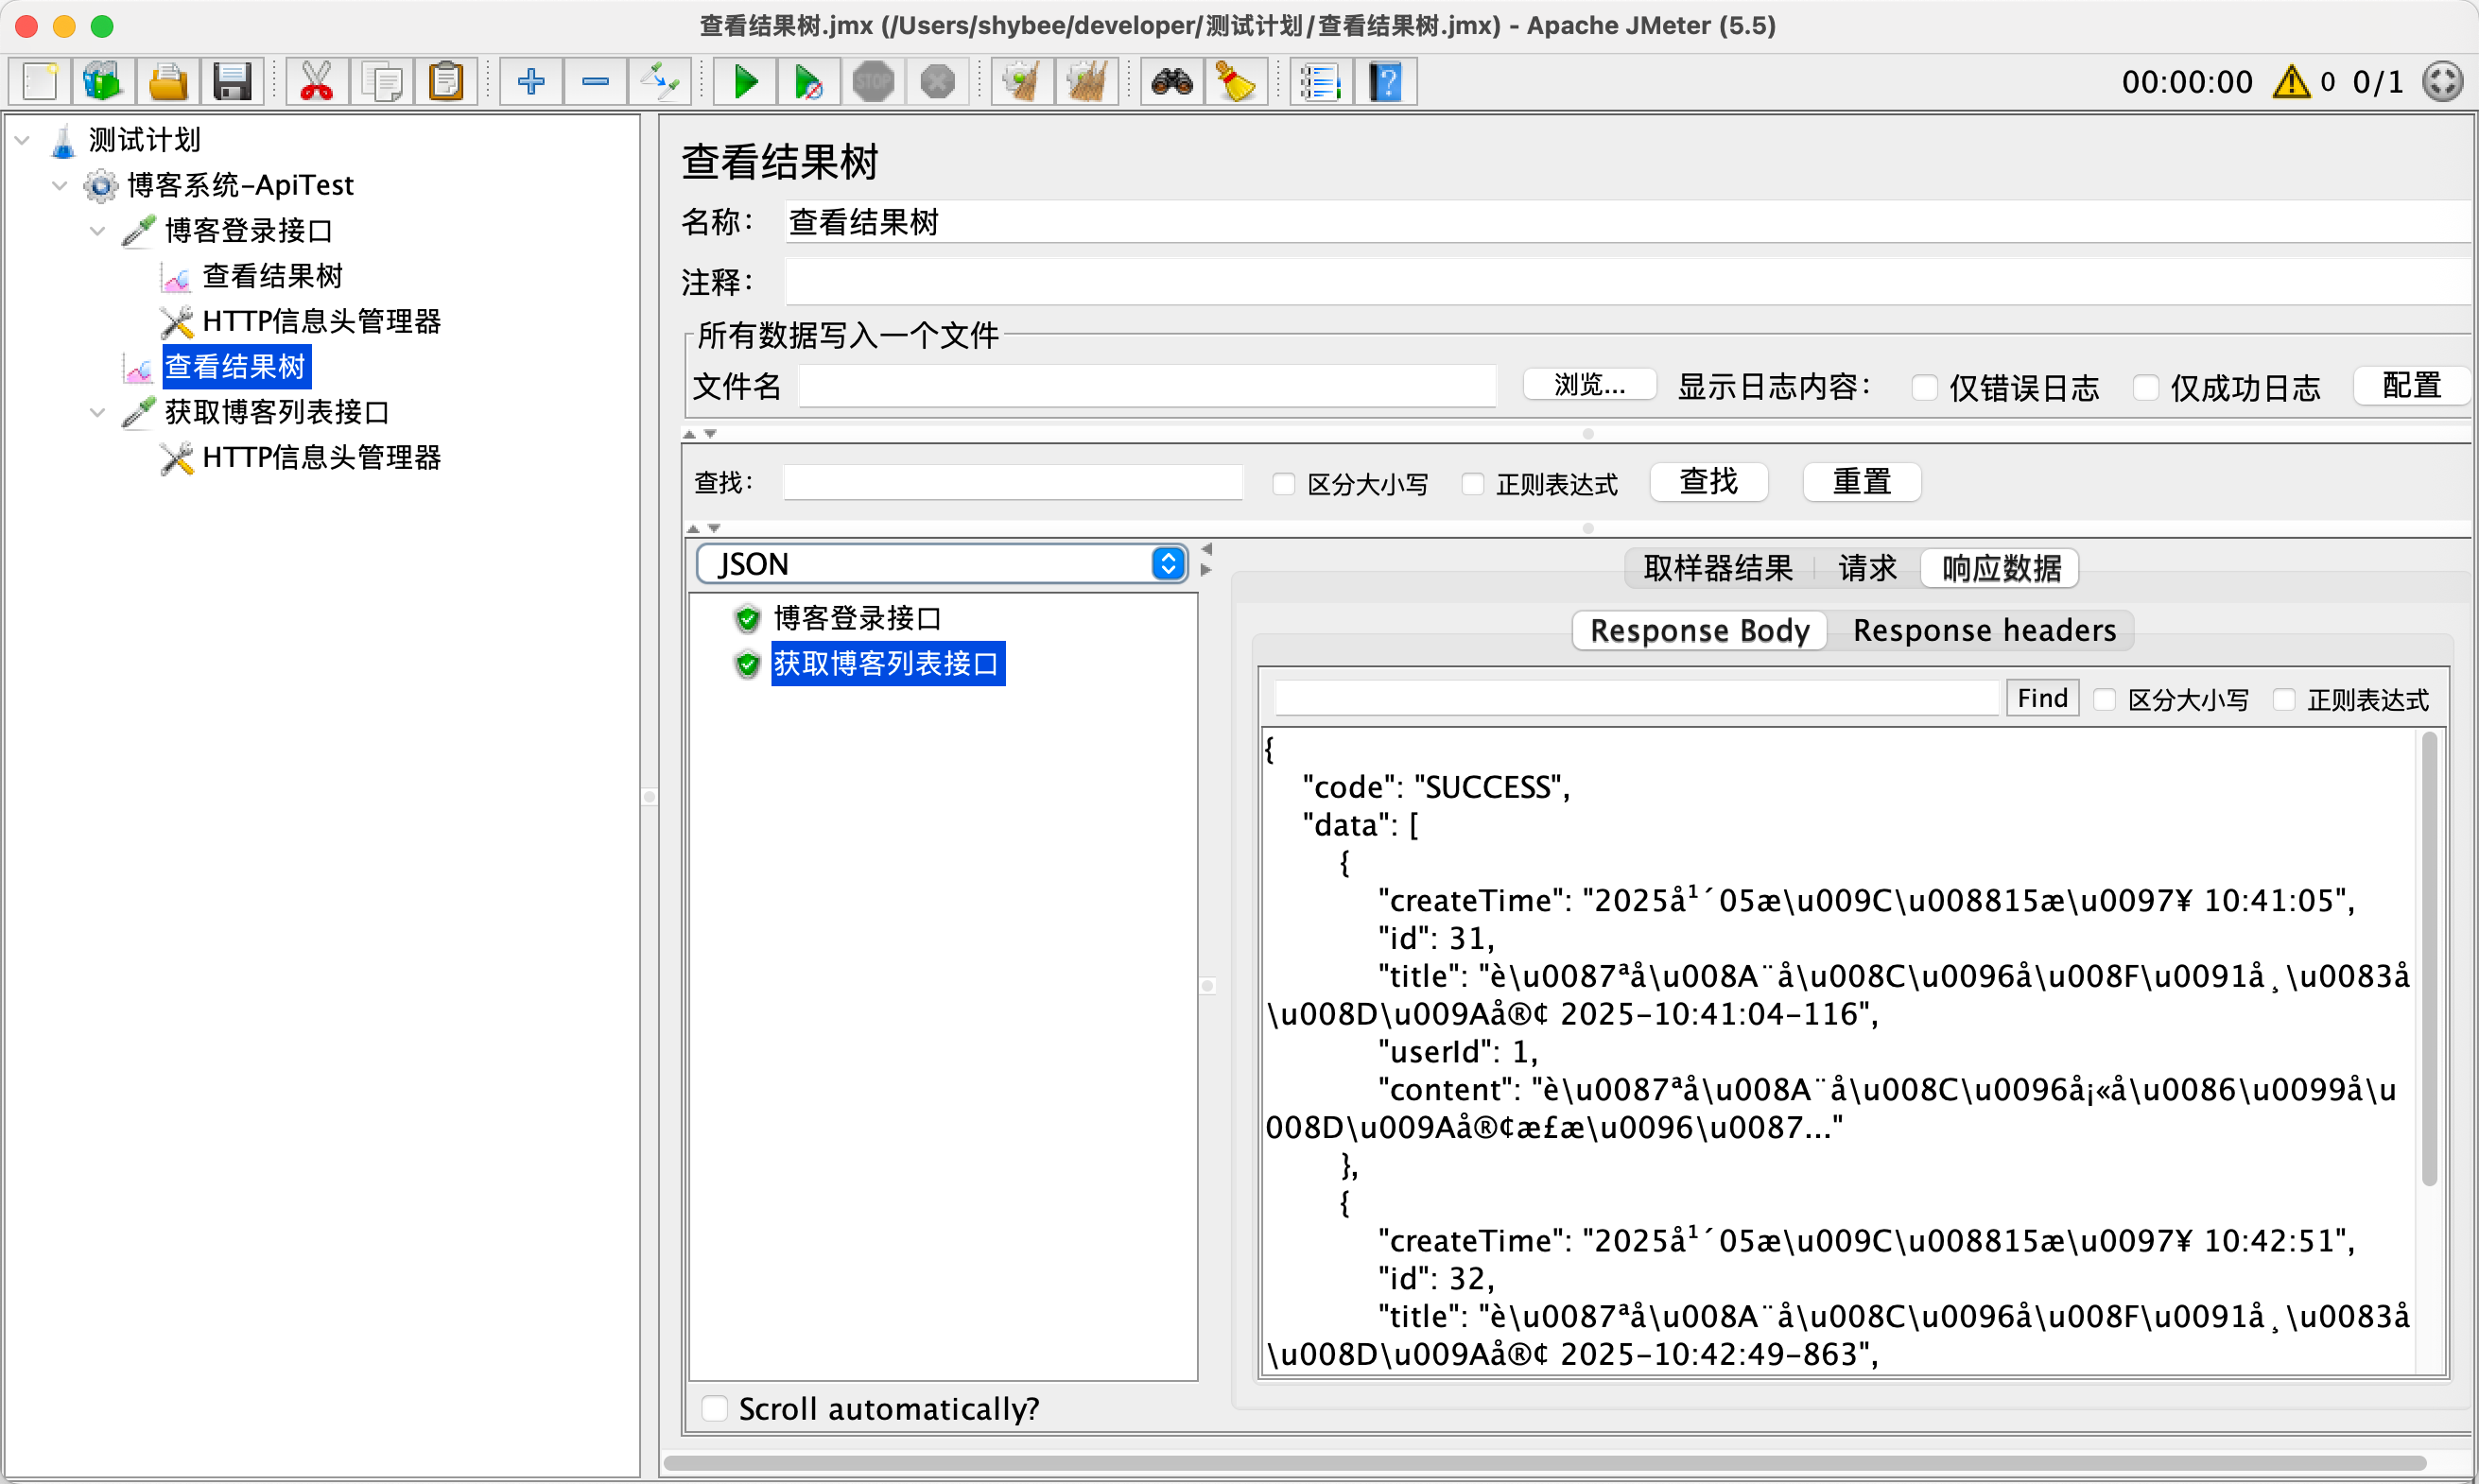
Task: Open the JSON renderer dropdown
Action: pos(941,564)
